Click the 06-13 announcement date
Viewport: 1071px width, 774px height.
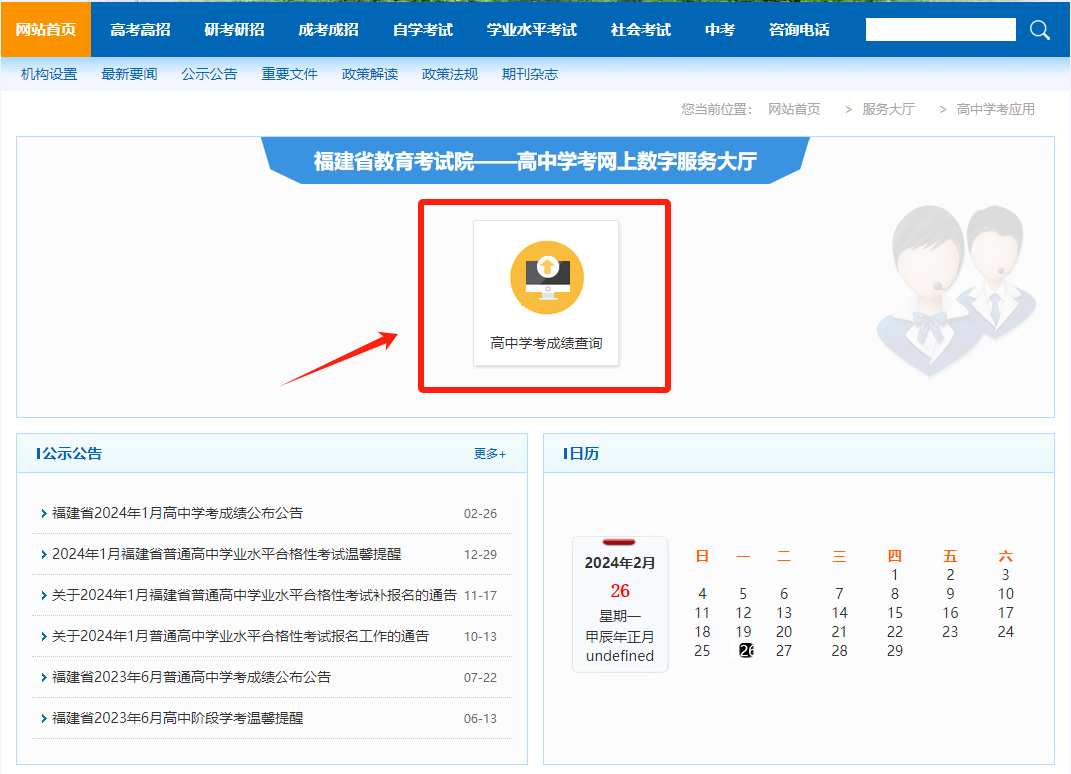coord(480,719)
